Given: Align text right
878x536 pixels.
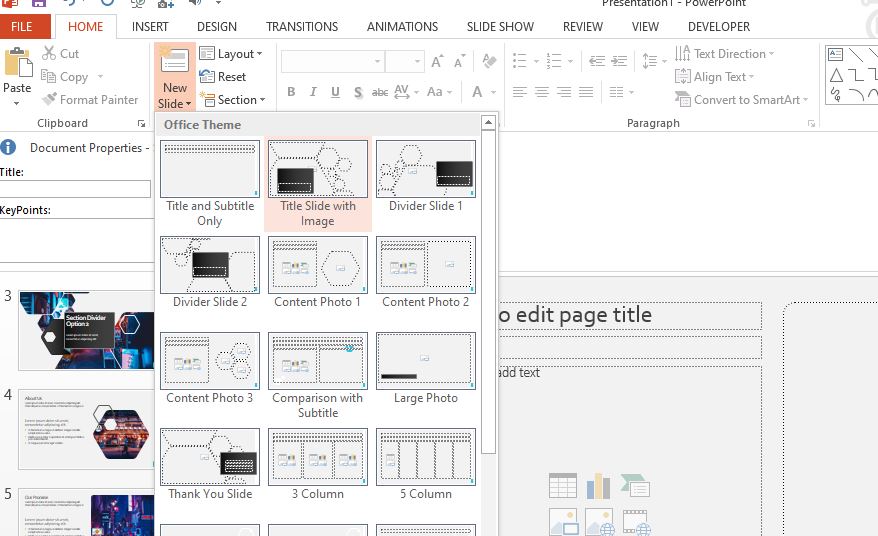Looking at the screenshot, I should (564, 92).
